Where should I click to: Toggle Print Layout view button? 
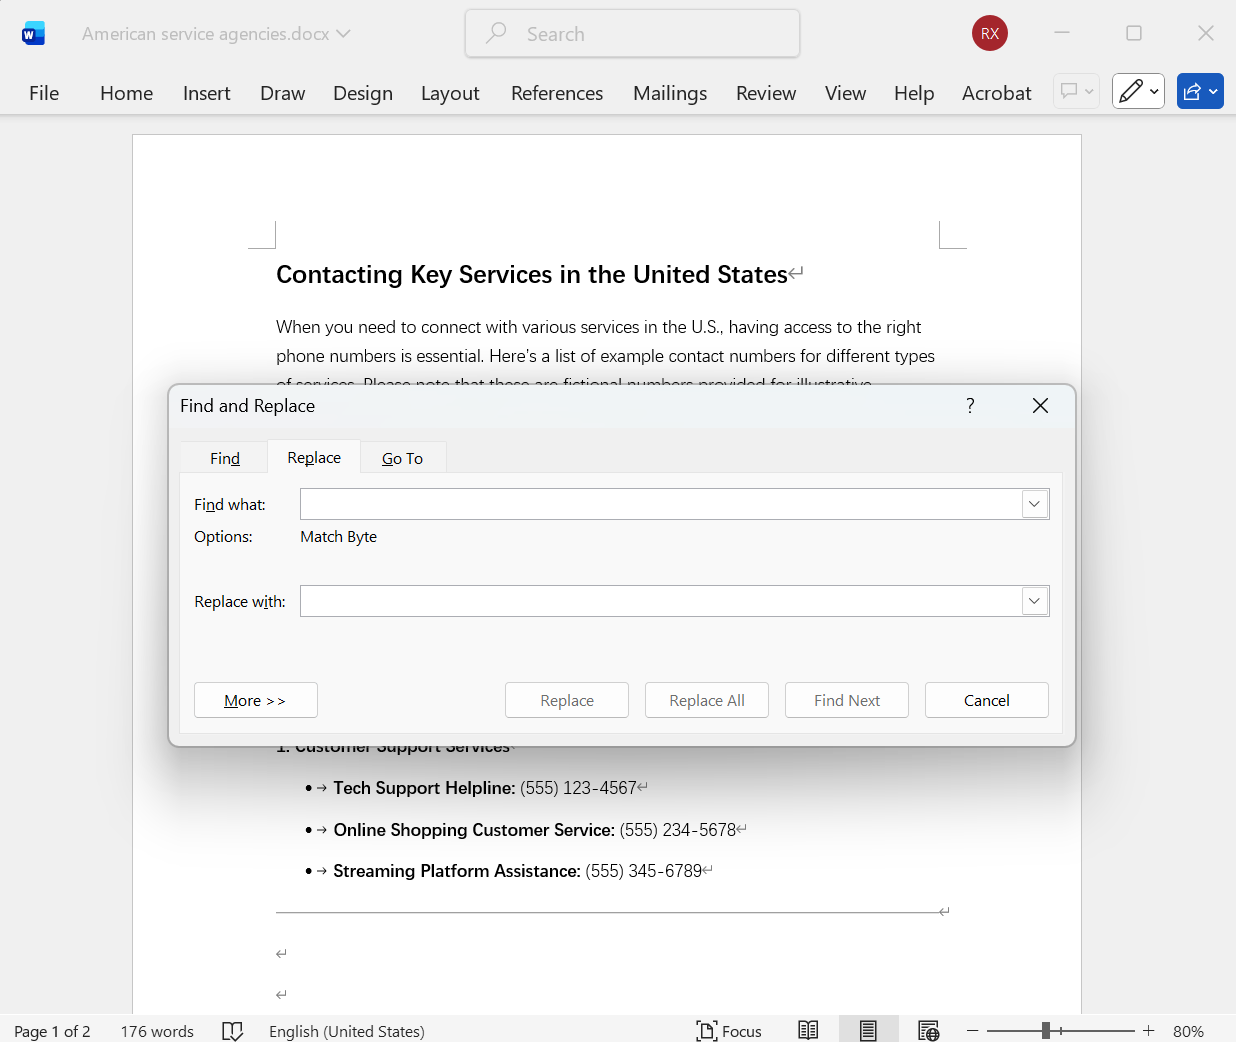868,1031
